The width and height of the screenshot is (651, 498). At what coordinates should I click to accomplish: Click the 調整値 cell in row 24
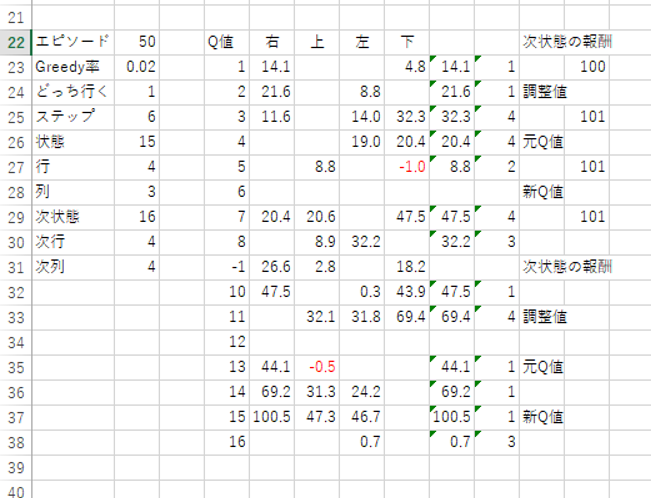542,92
